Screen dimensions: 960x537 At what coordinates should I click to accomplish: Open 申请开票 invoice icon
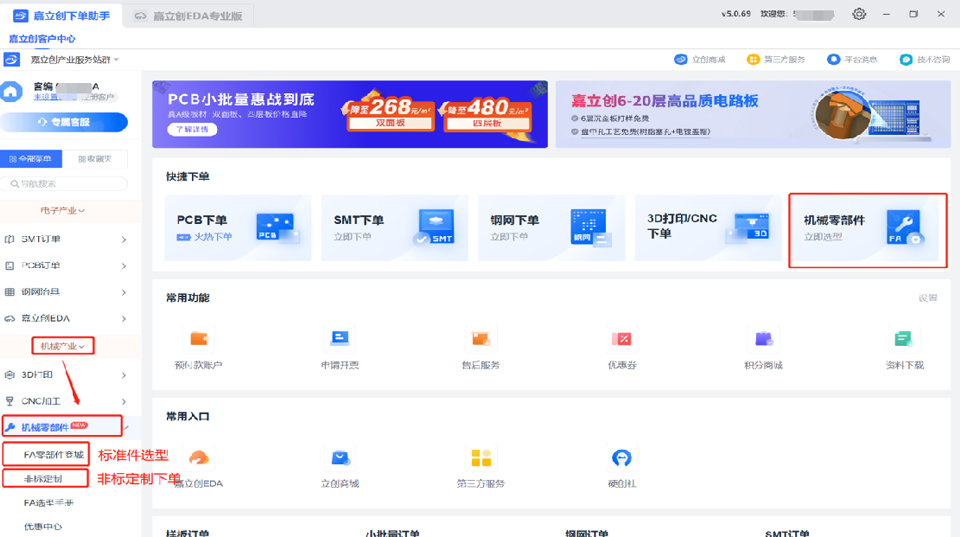pos(340,338)
